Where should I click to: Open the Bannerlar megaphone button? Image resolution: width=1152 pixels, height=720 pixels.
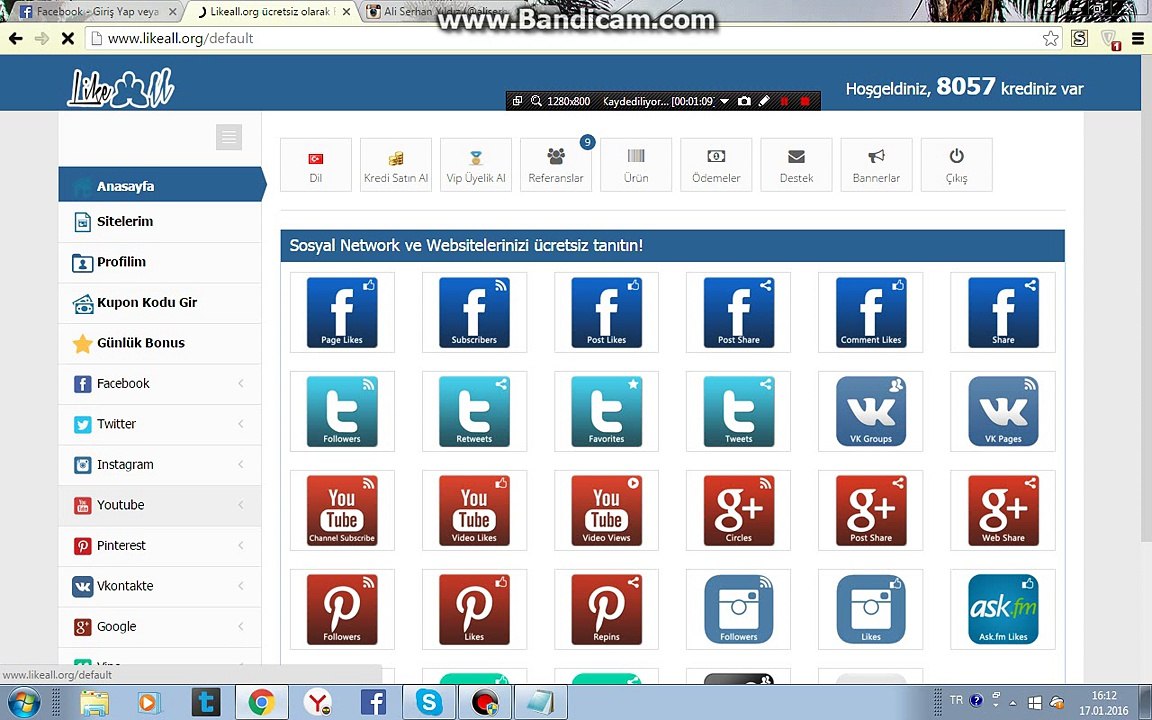coord(876,165)
